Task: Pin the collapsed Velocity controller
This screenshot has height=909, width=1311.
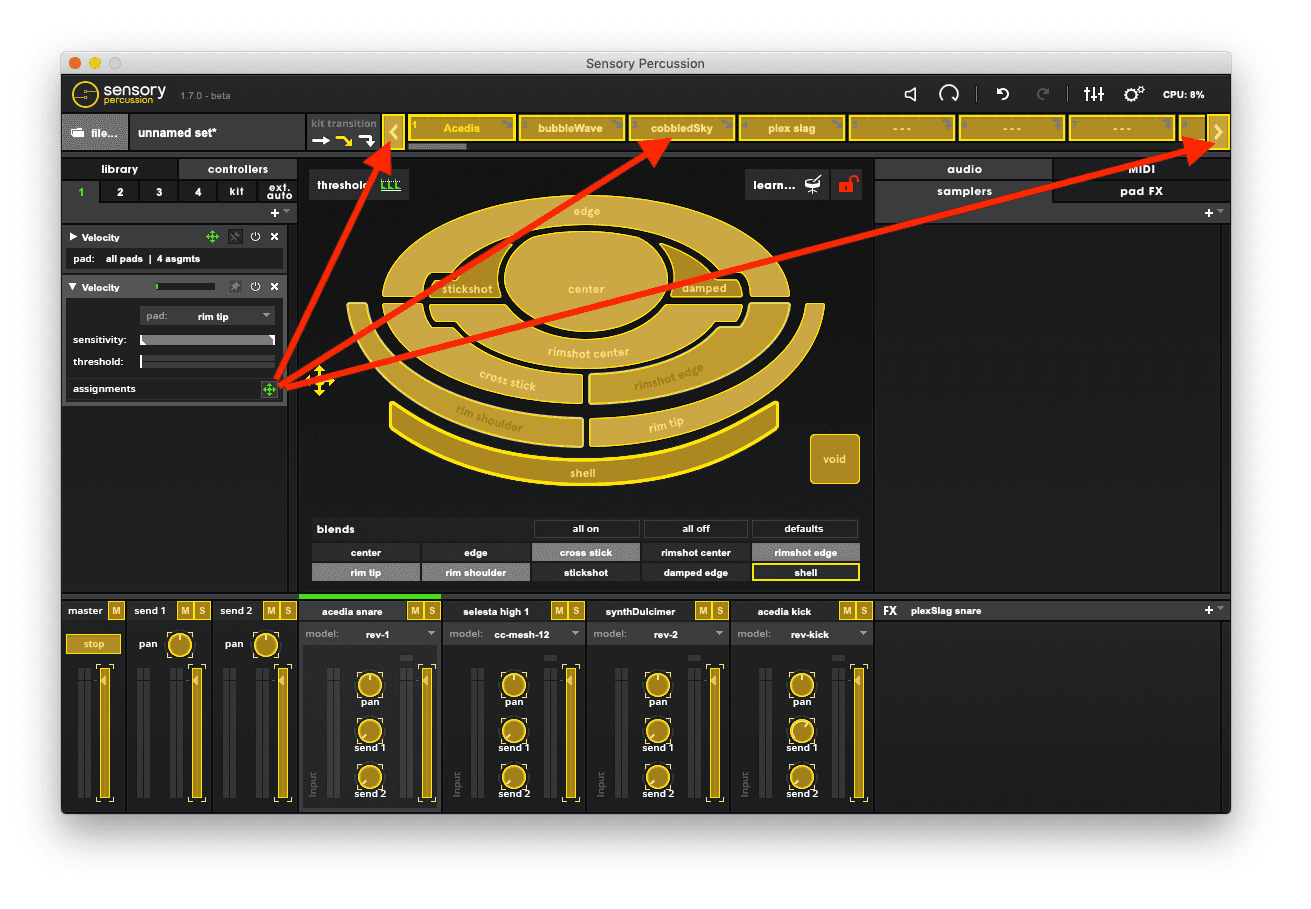Action: [x=235, y=237]
